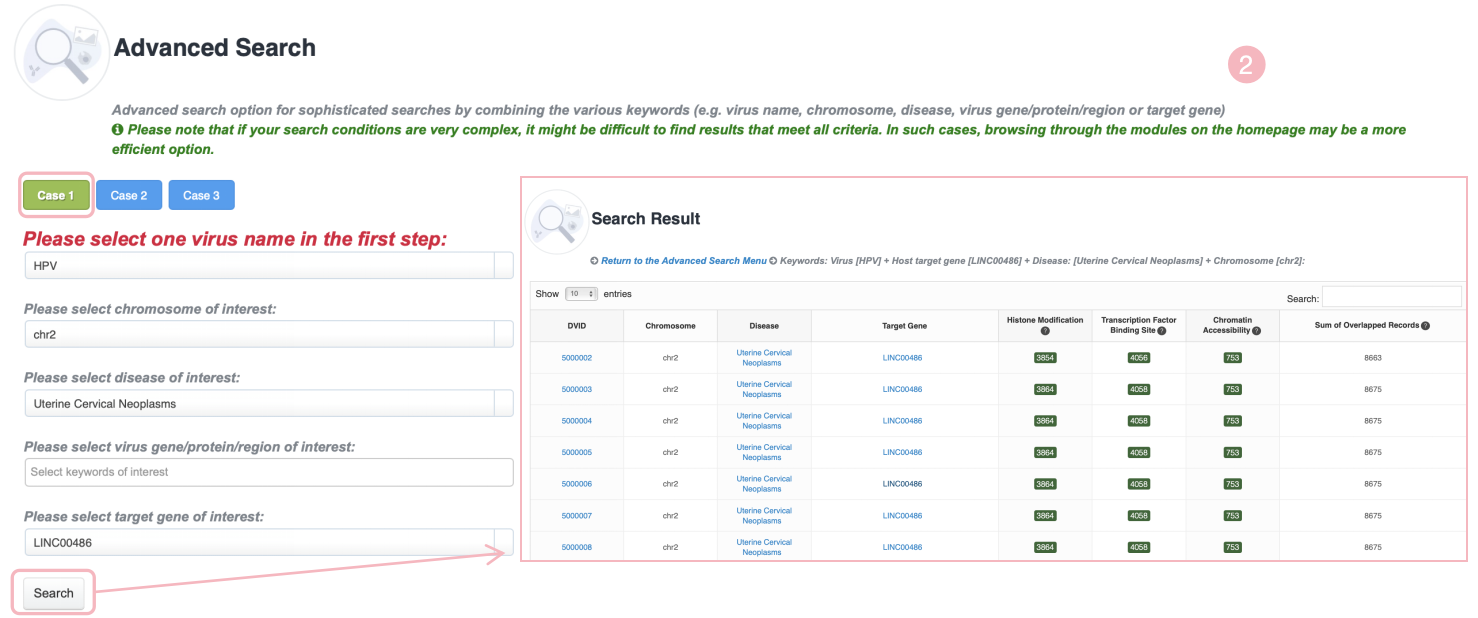Focus the virus gene/protein/region keywords field
1478x618 pixels.
pyautogui.click(x=268, y=472)
